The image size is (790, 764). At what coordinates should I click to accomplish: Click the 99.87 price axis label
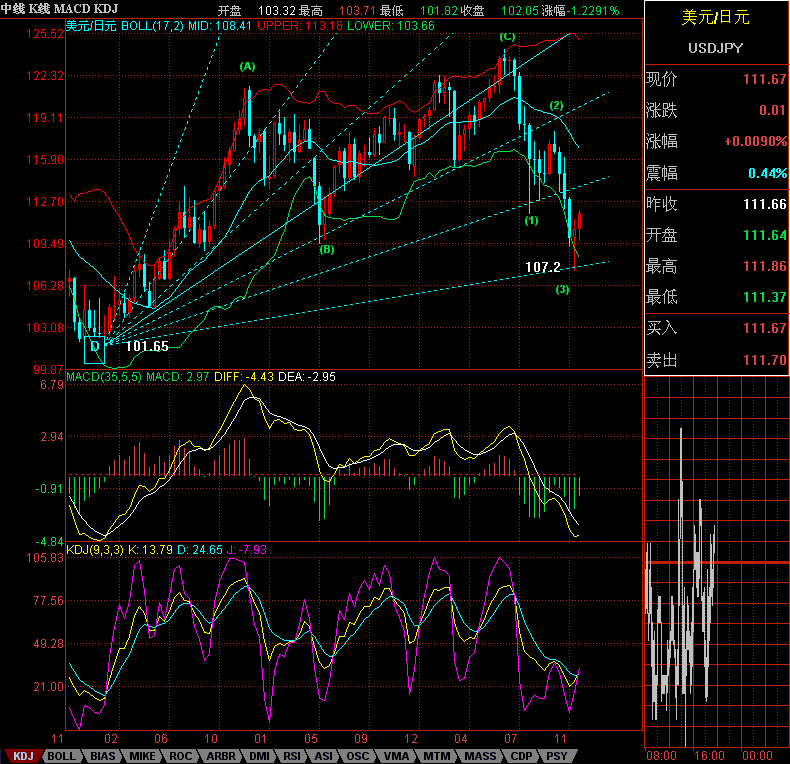click(x=48, y=369)
